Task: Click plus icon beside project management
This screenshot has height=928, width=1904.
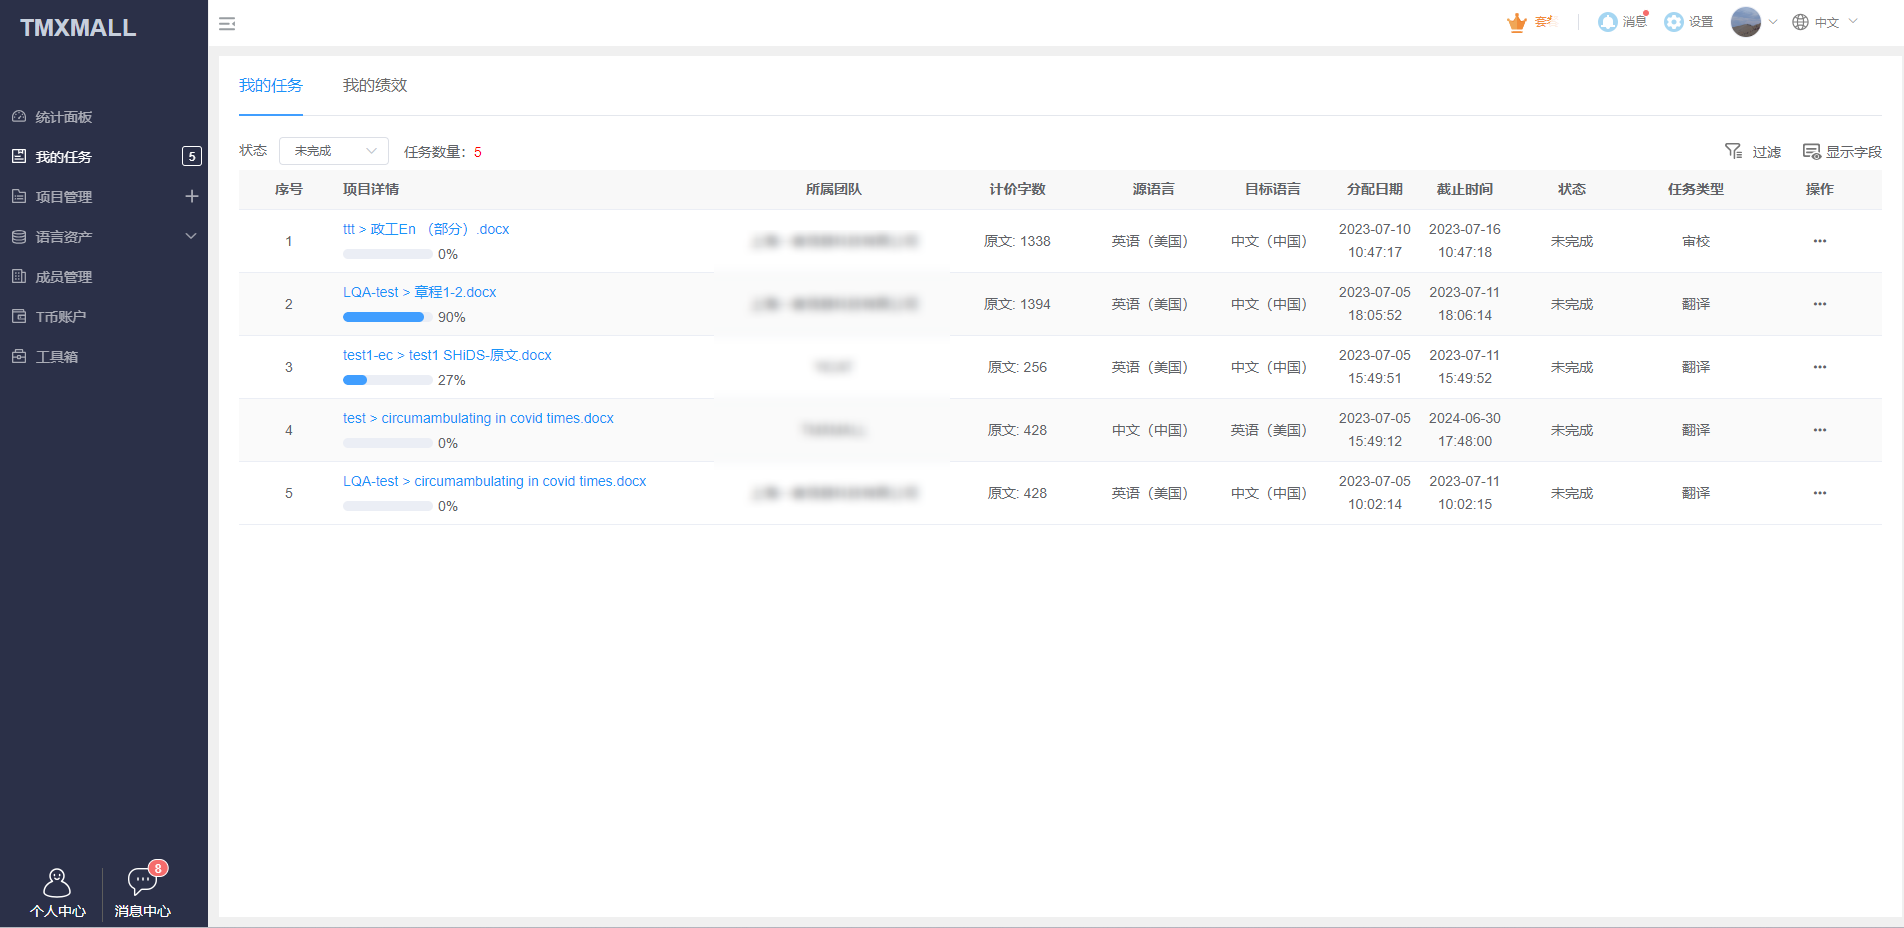Action: click(x=192, y=197)
